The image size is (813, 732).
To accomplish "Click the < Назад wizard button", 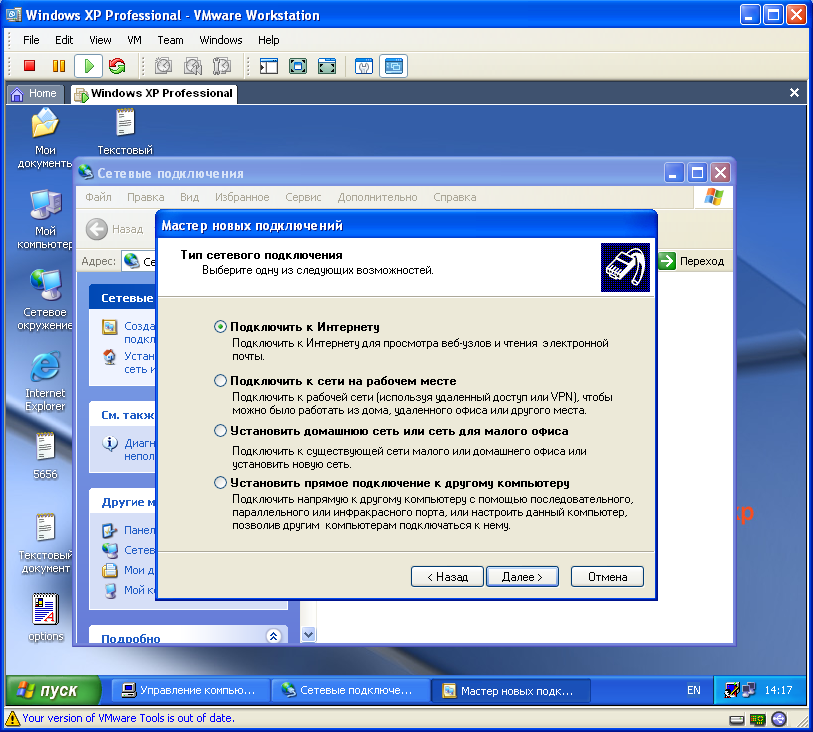I will pos(447,576).
